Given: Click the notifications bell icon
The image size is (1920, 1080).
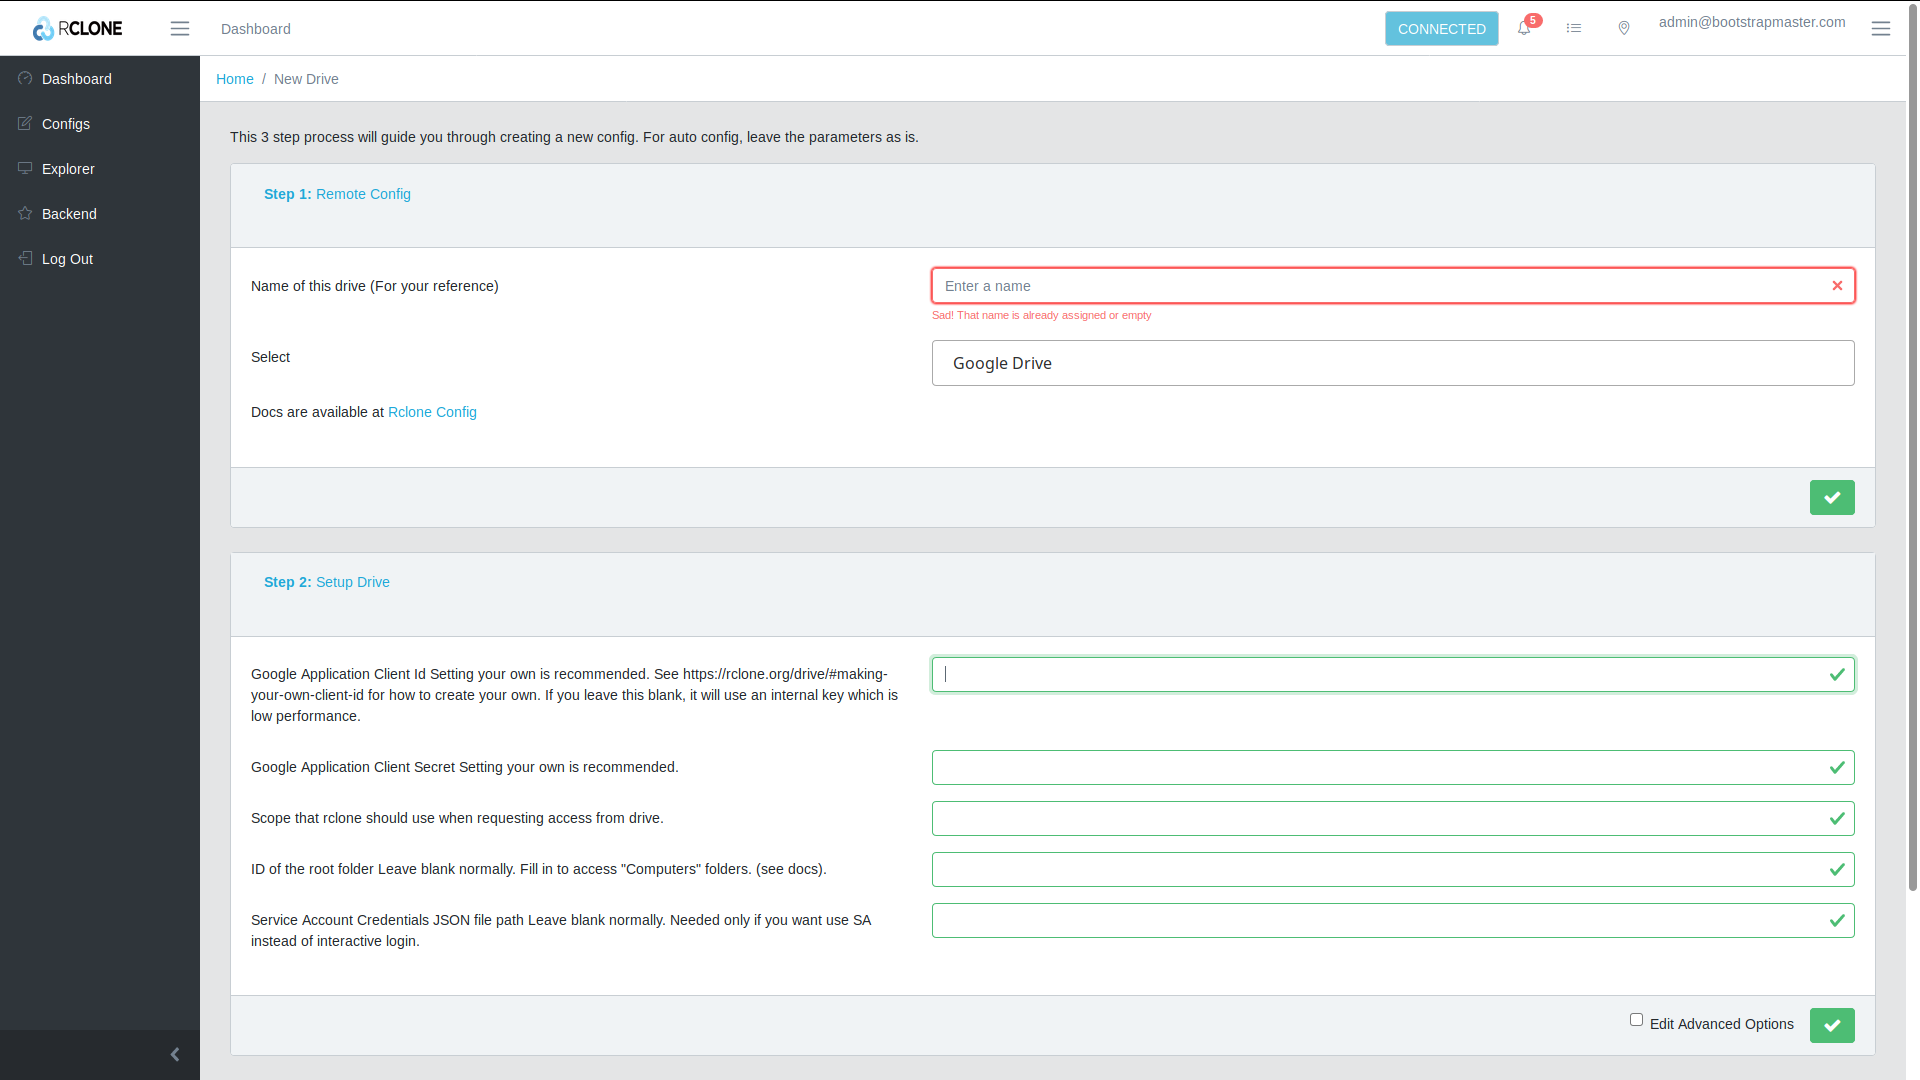Looking at the screenshot, I should click(1524, 29).
